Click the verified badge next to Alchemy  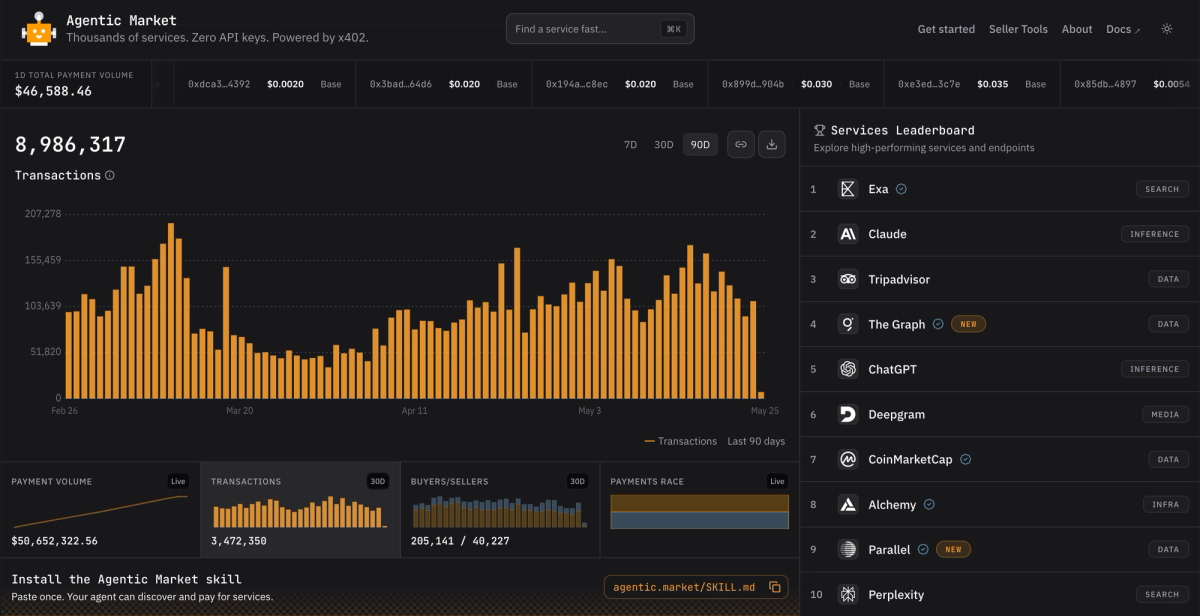coord(929,505)
